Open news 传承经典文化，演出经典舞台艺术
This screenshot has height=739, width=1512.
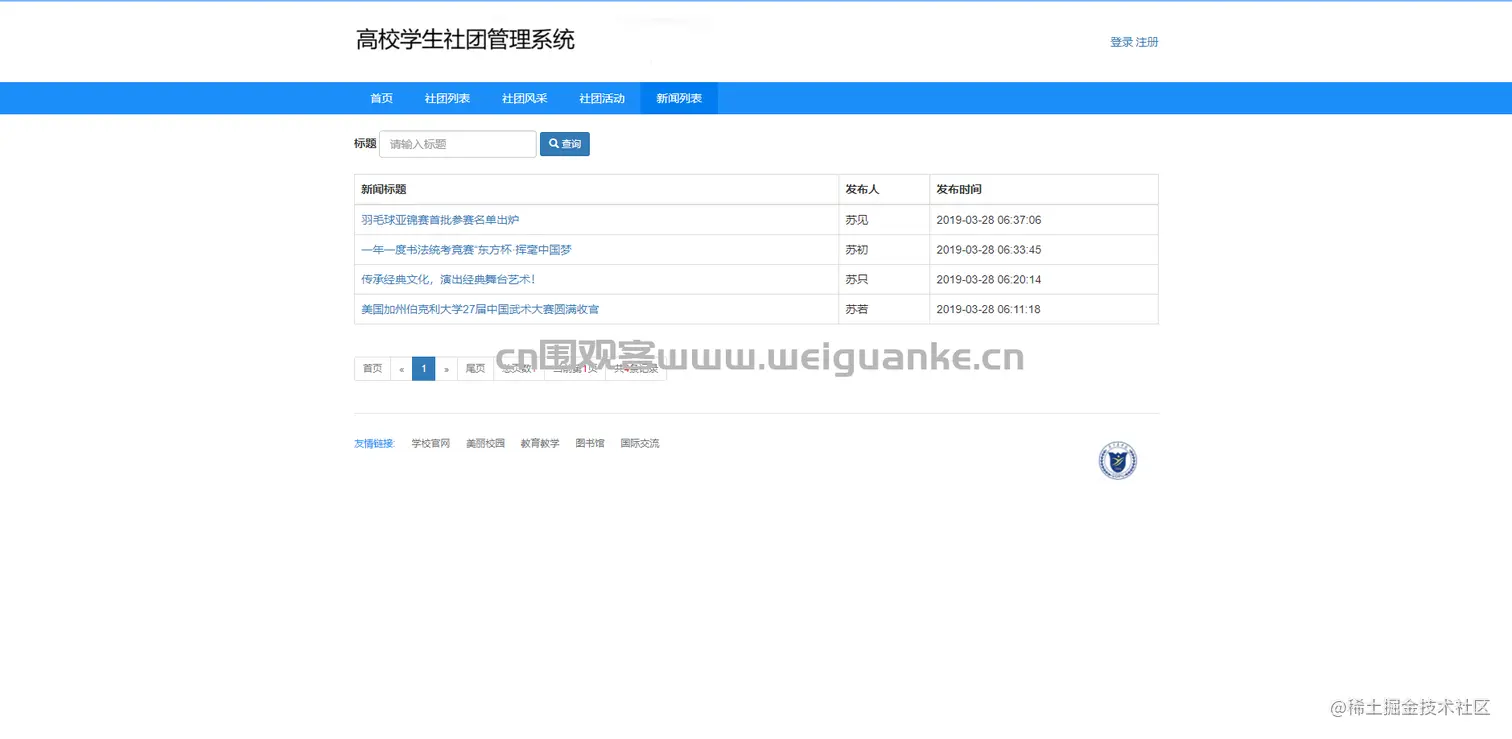point(448,280)
